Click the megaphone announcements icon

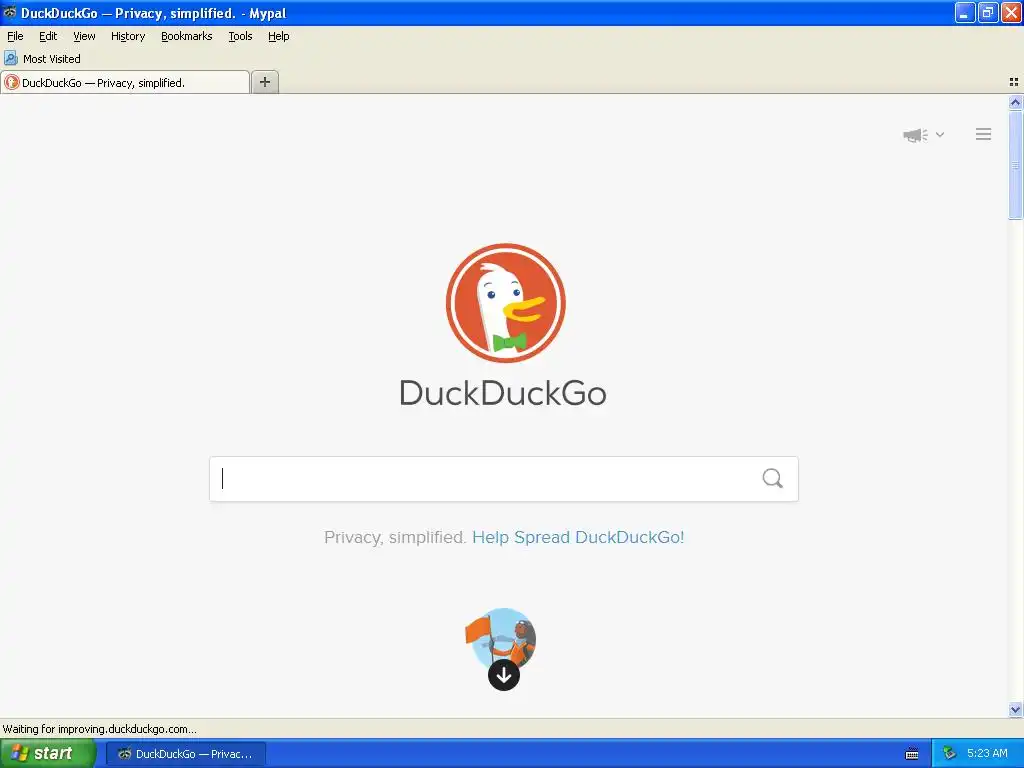pyautogui.click(x=915, y=135)
